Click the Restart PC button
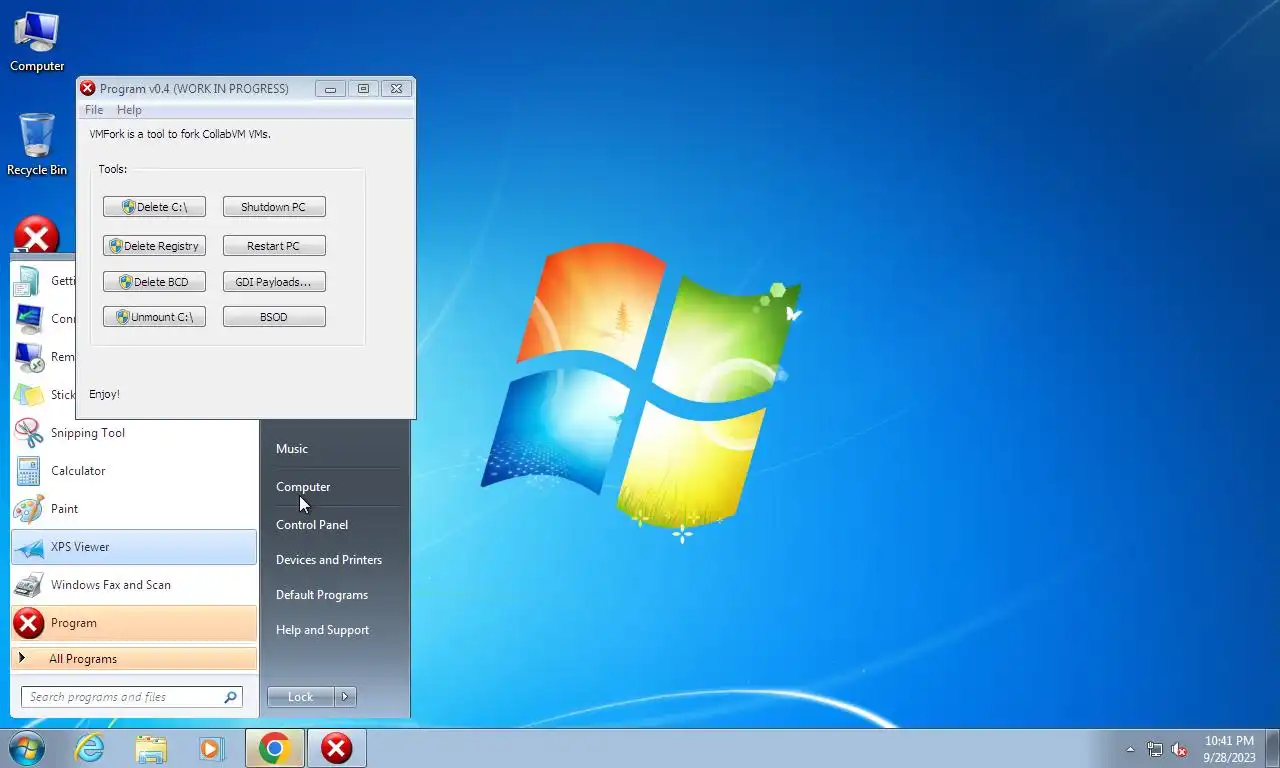This screenshot has width=1280, height=768. click(274, 246)
